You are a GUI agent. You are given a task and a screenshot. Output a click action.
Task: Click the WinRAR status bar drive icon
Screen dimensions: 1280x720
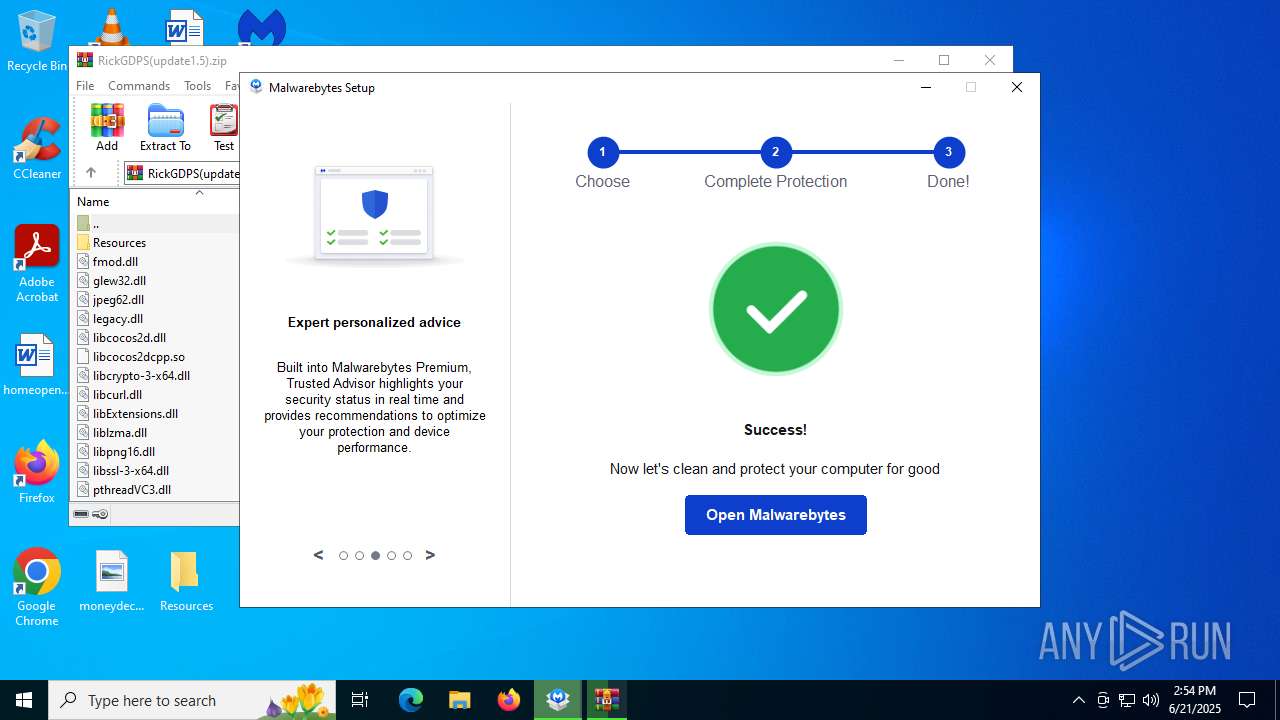[x=81, y=514]
